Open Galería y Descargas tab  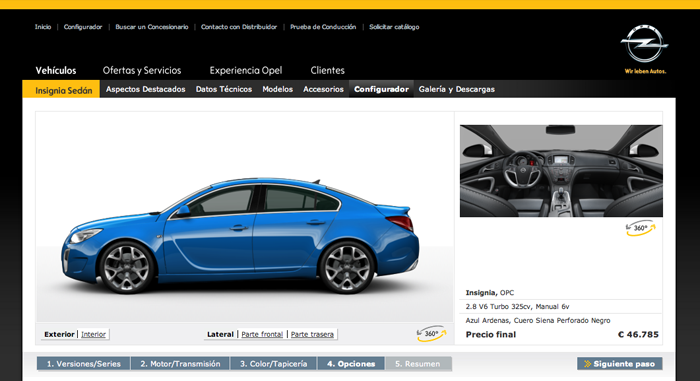pyautogui.click(x=457, y=89)
